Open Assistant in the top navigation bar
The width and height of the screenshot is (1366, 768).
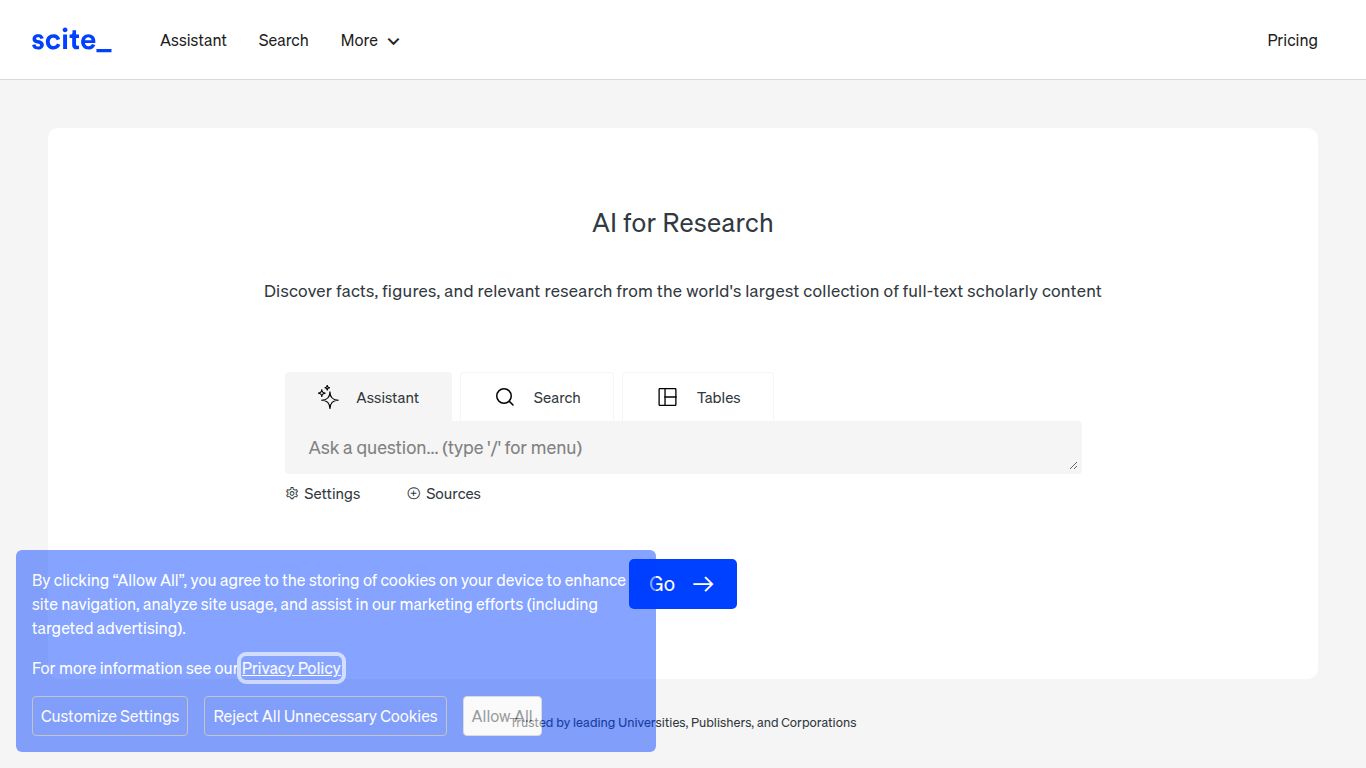(x=193, y=40)
